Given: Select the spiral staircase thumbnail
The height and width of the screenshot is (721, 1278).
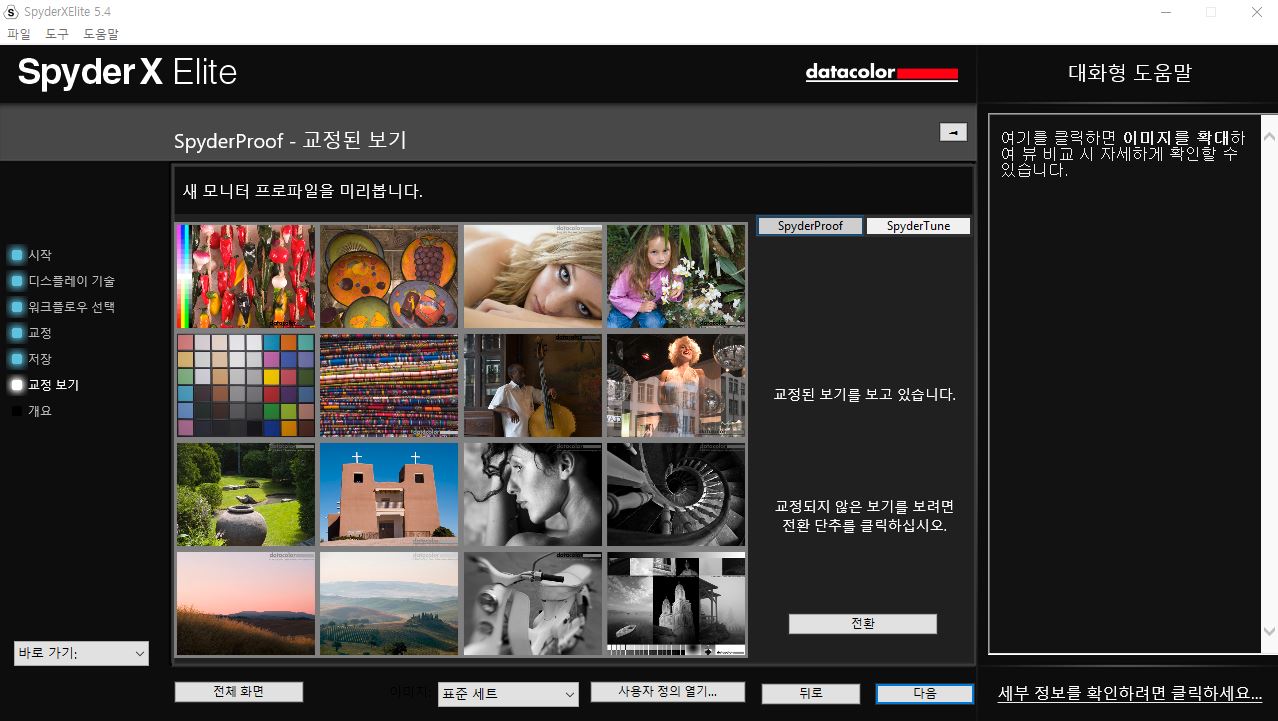Looking at the screenshot, I should pyautogui.click(x=676, y=494).
